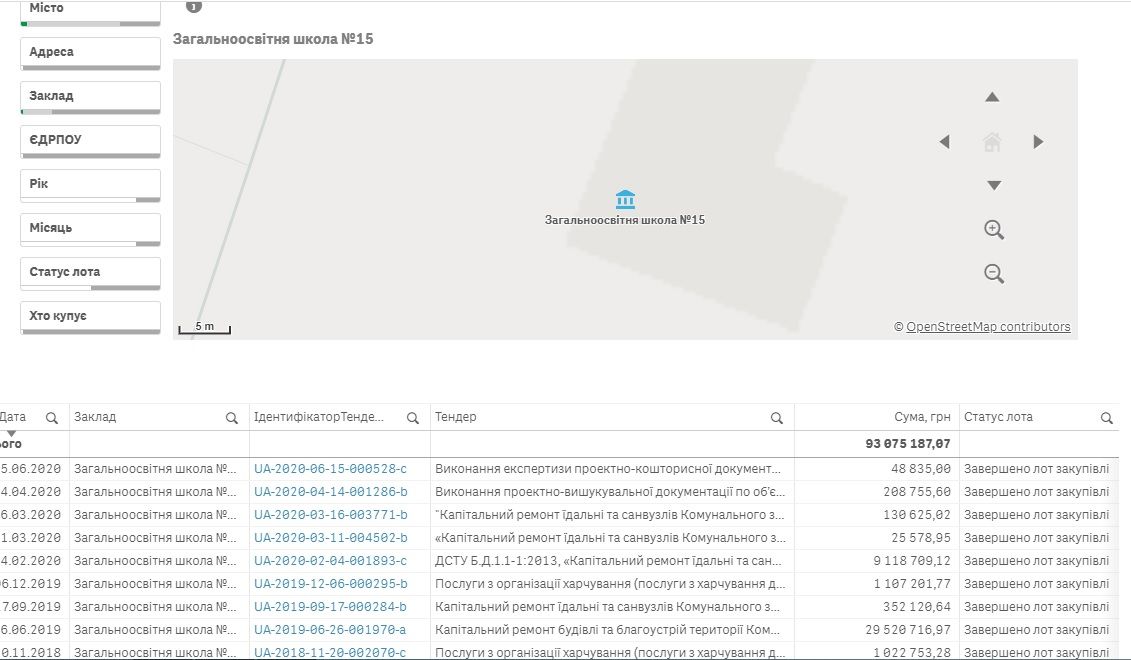
Task: Zoom in on the map
Action: pyautogui.click(x=993, y=229)
